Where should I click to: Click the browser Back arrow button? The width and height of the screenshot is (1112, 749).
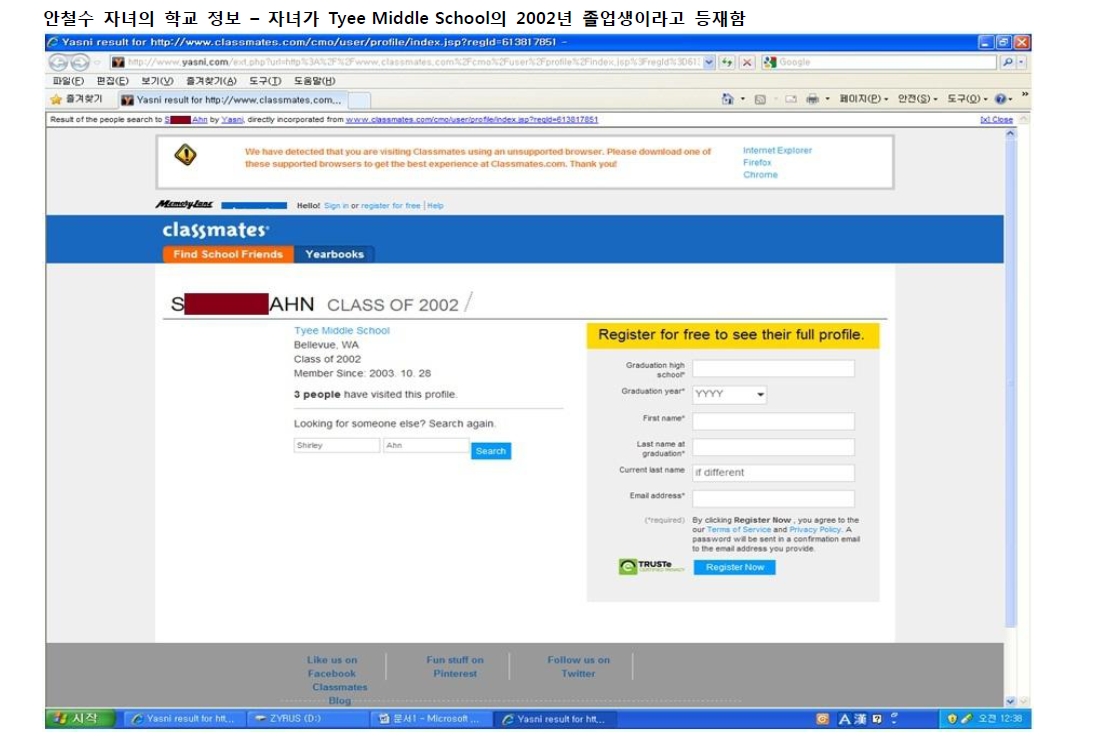[x=59, y=62]
